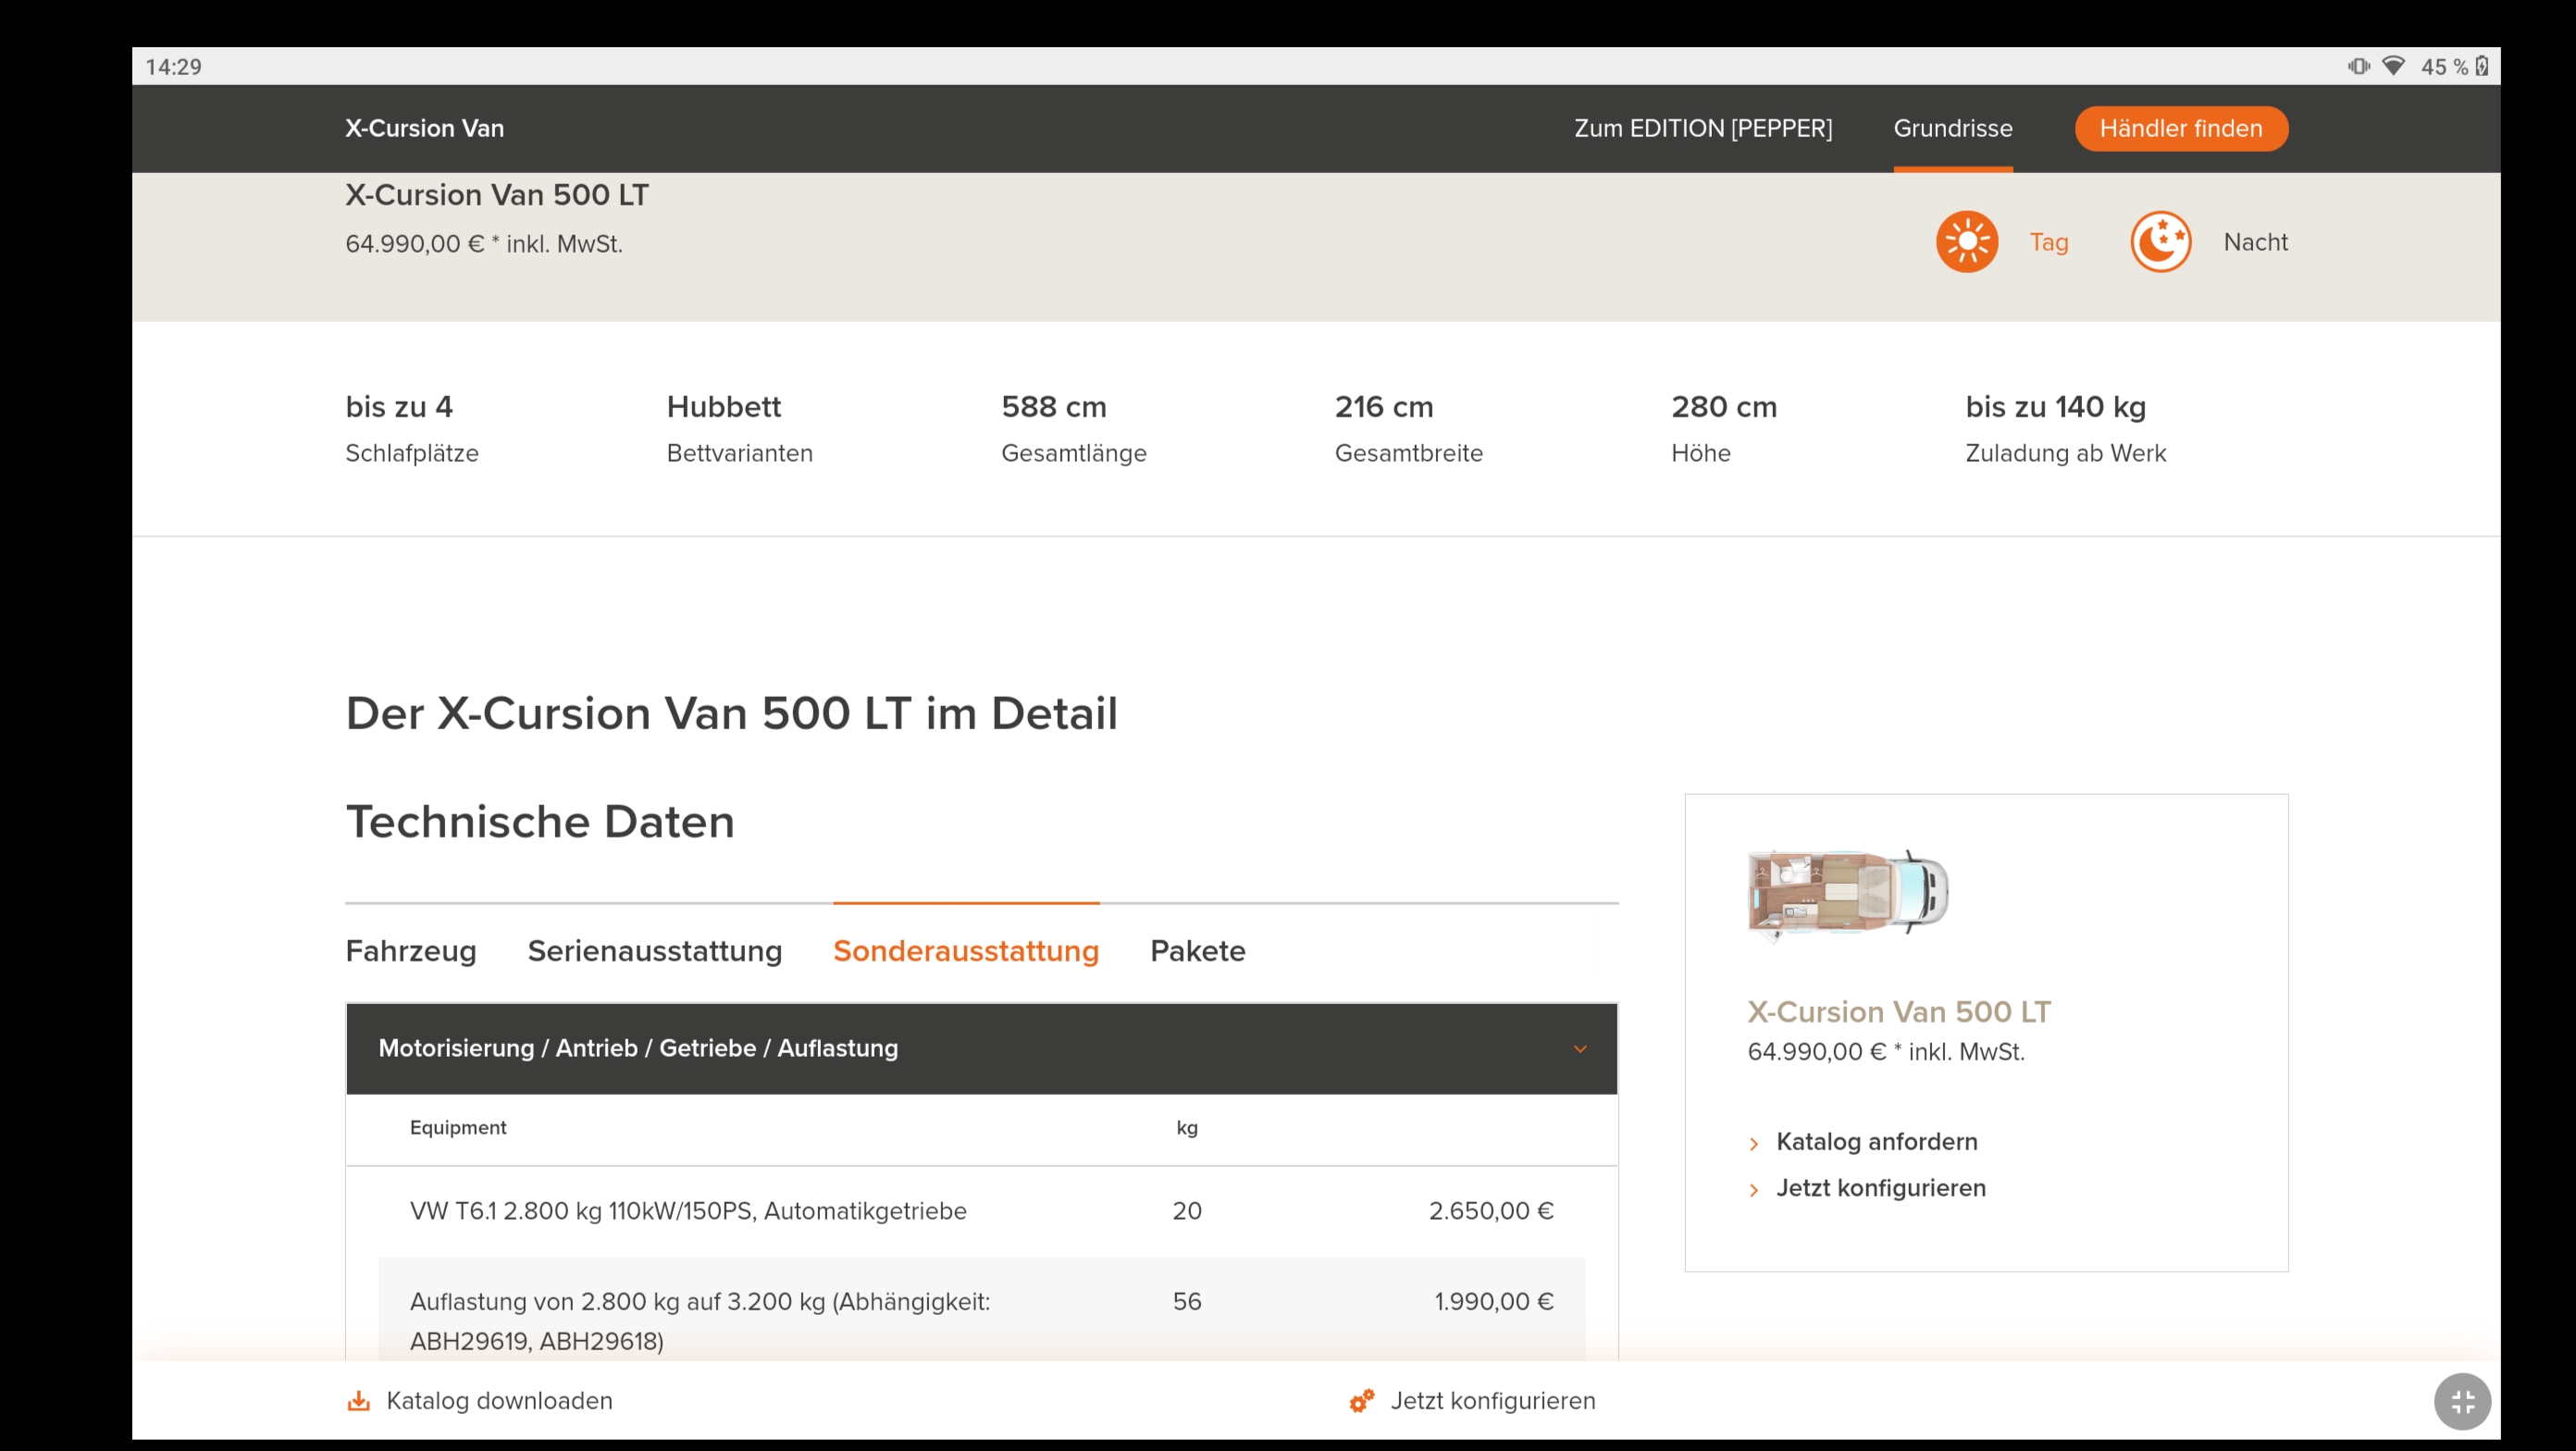Click the X-Cursion Van 500 LT banner heading
The height and width of the screenshot is (1451, 2576).
(x=497, y=195)
